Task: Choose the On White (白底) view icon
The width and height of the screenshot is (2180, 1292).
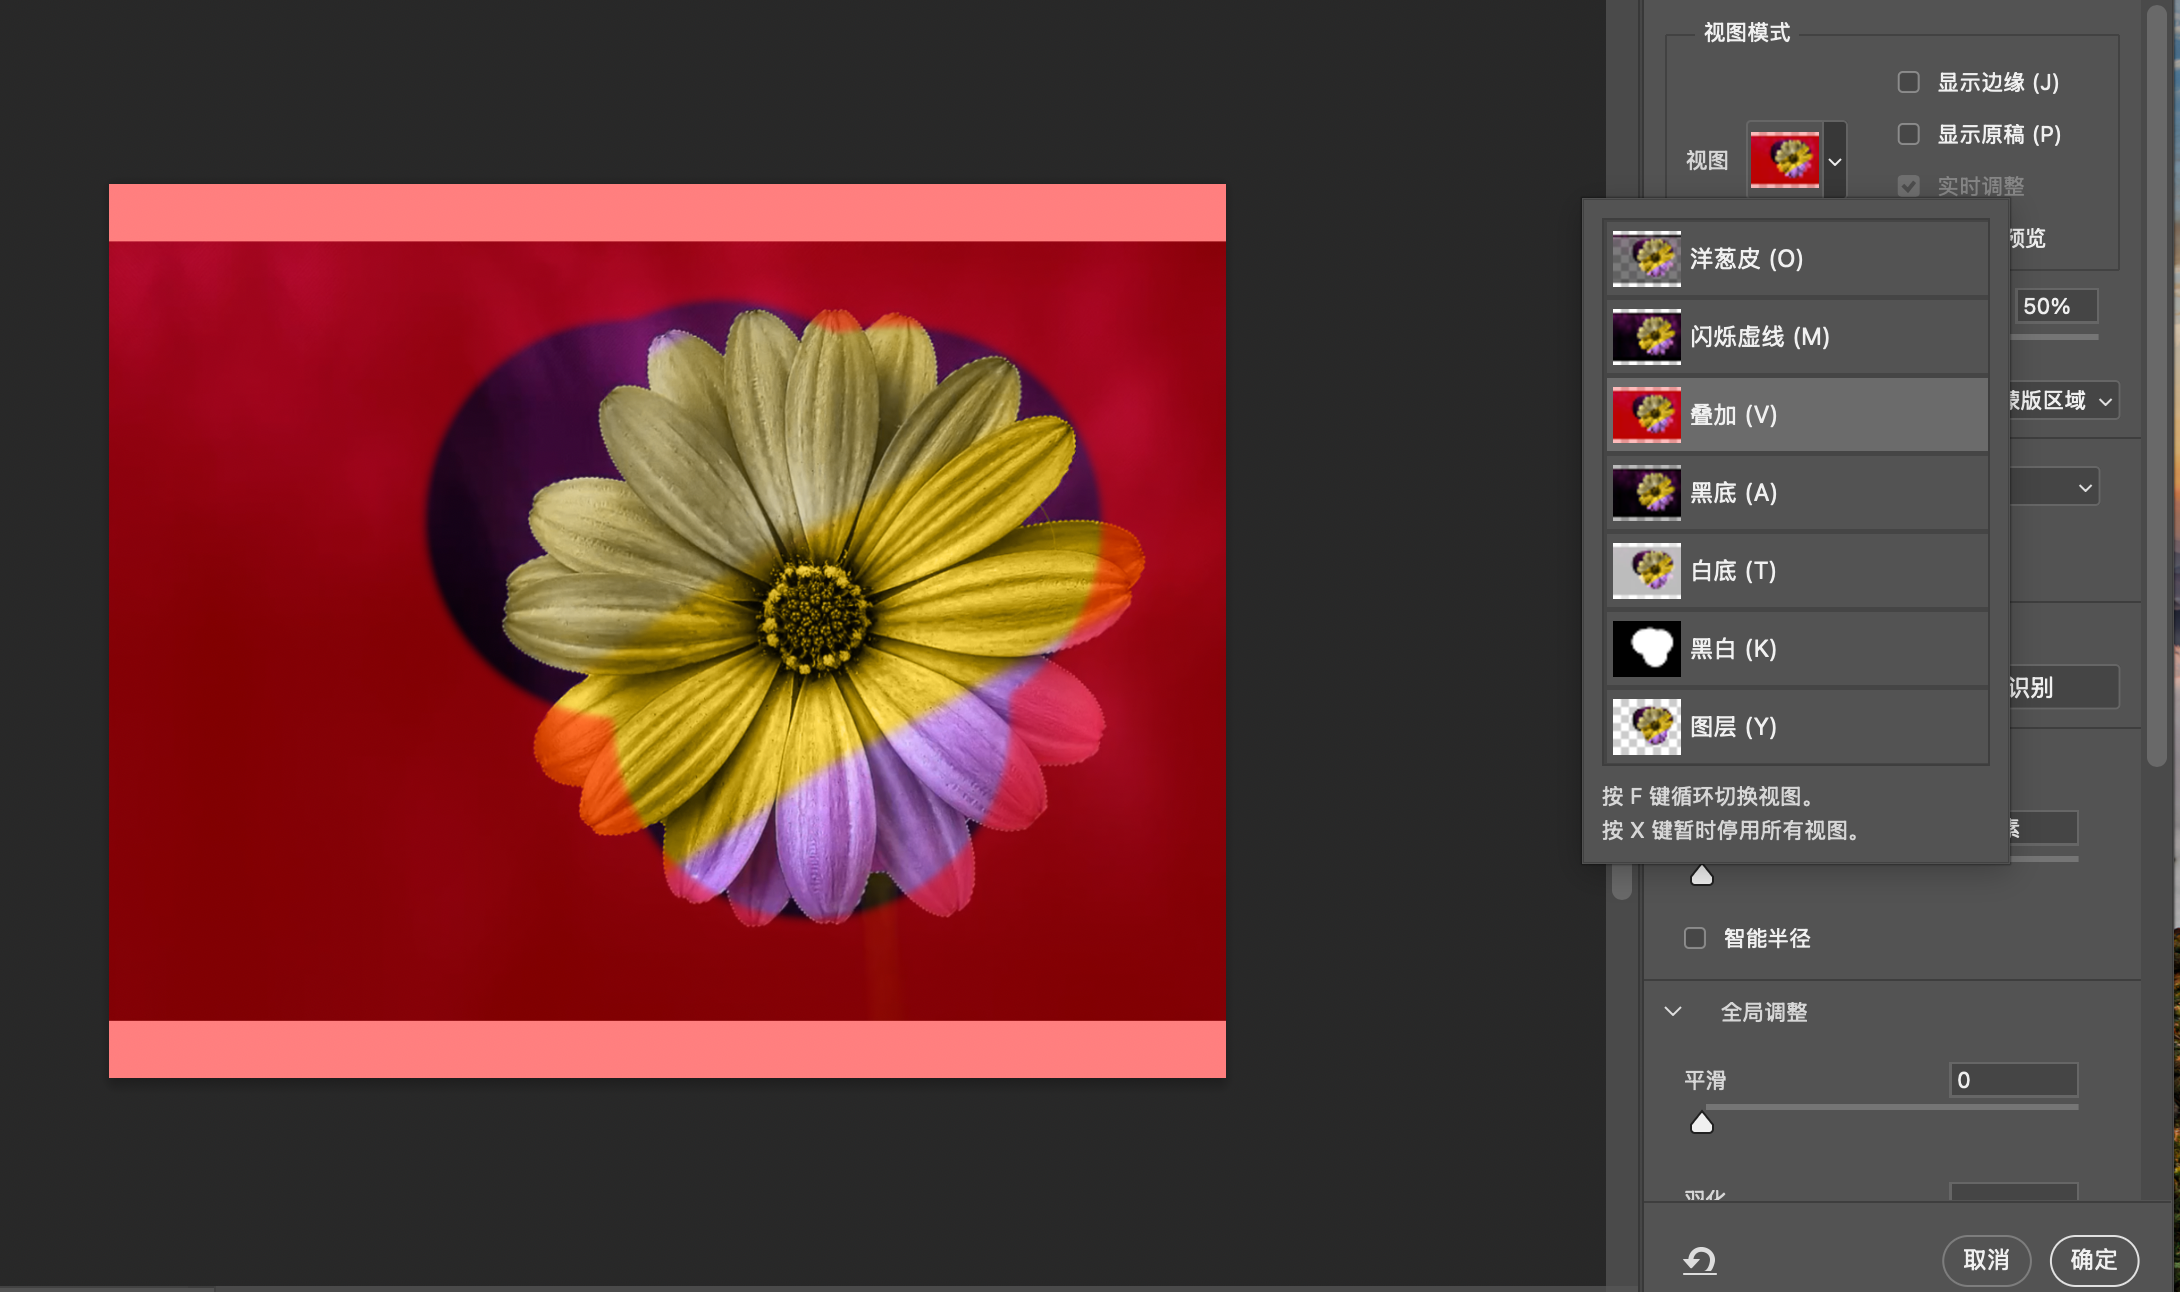Action: [x=1646, y=571]
